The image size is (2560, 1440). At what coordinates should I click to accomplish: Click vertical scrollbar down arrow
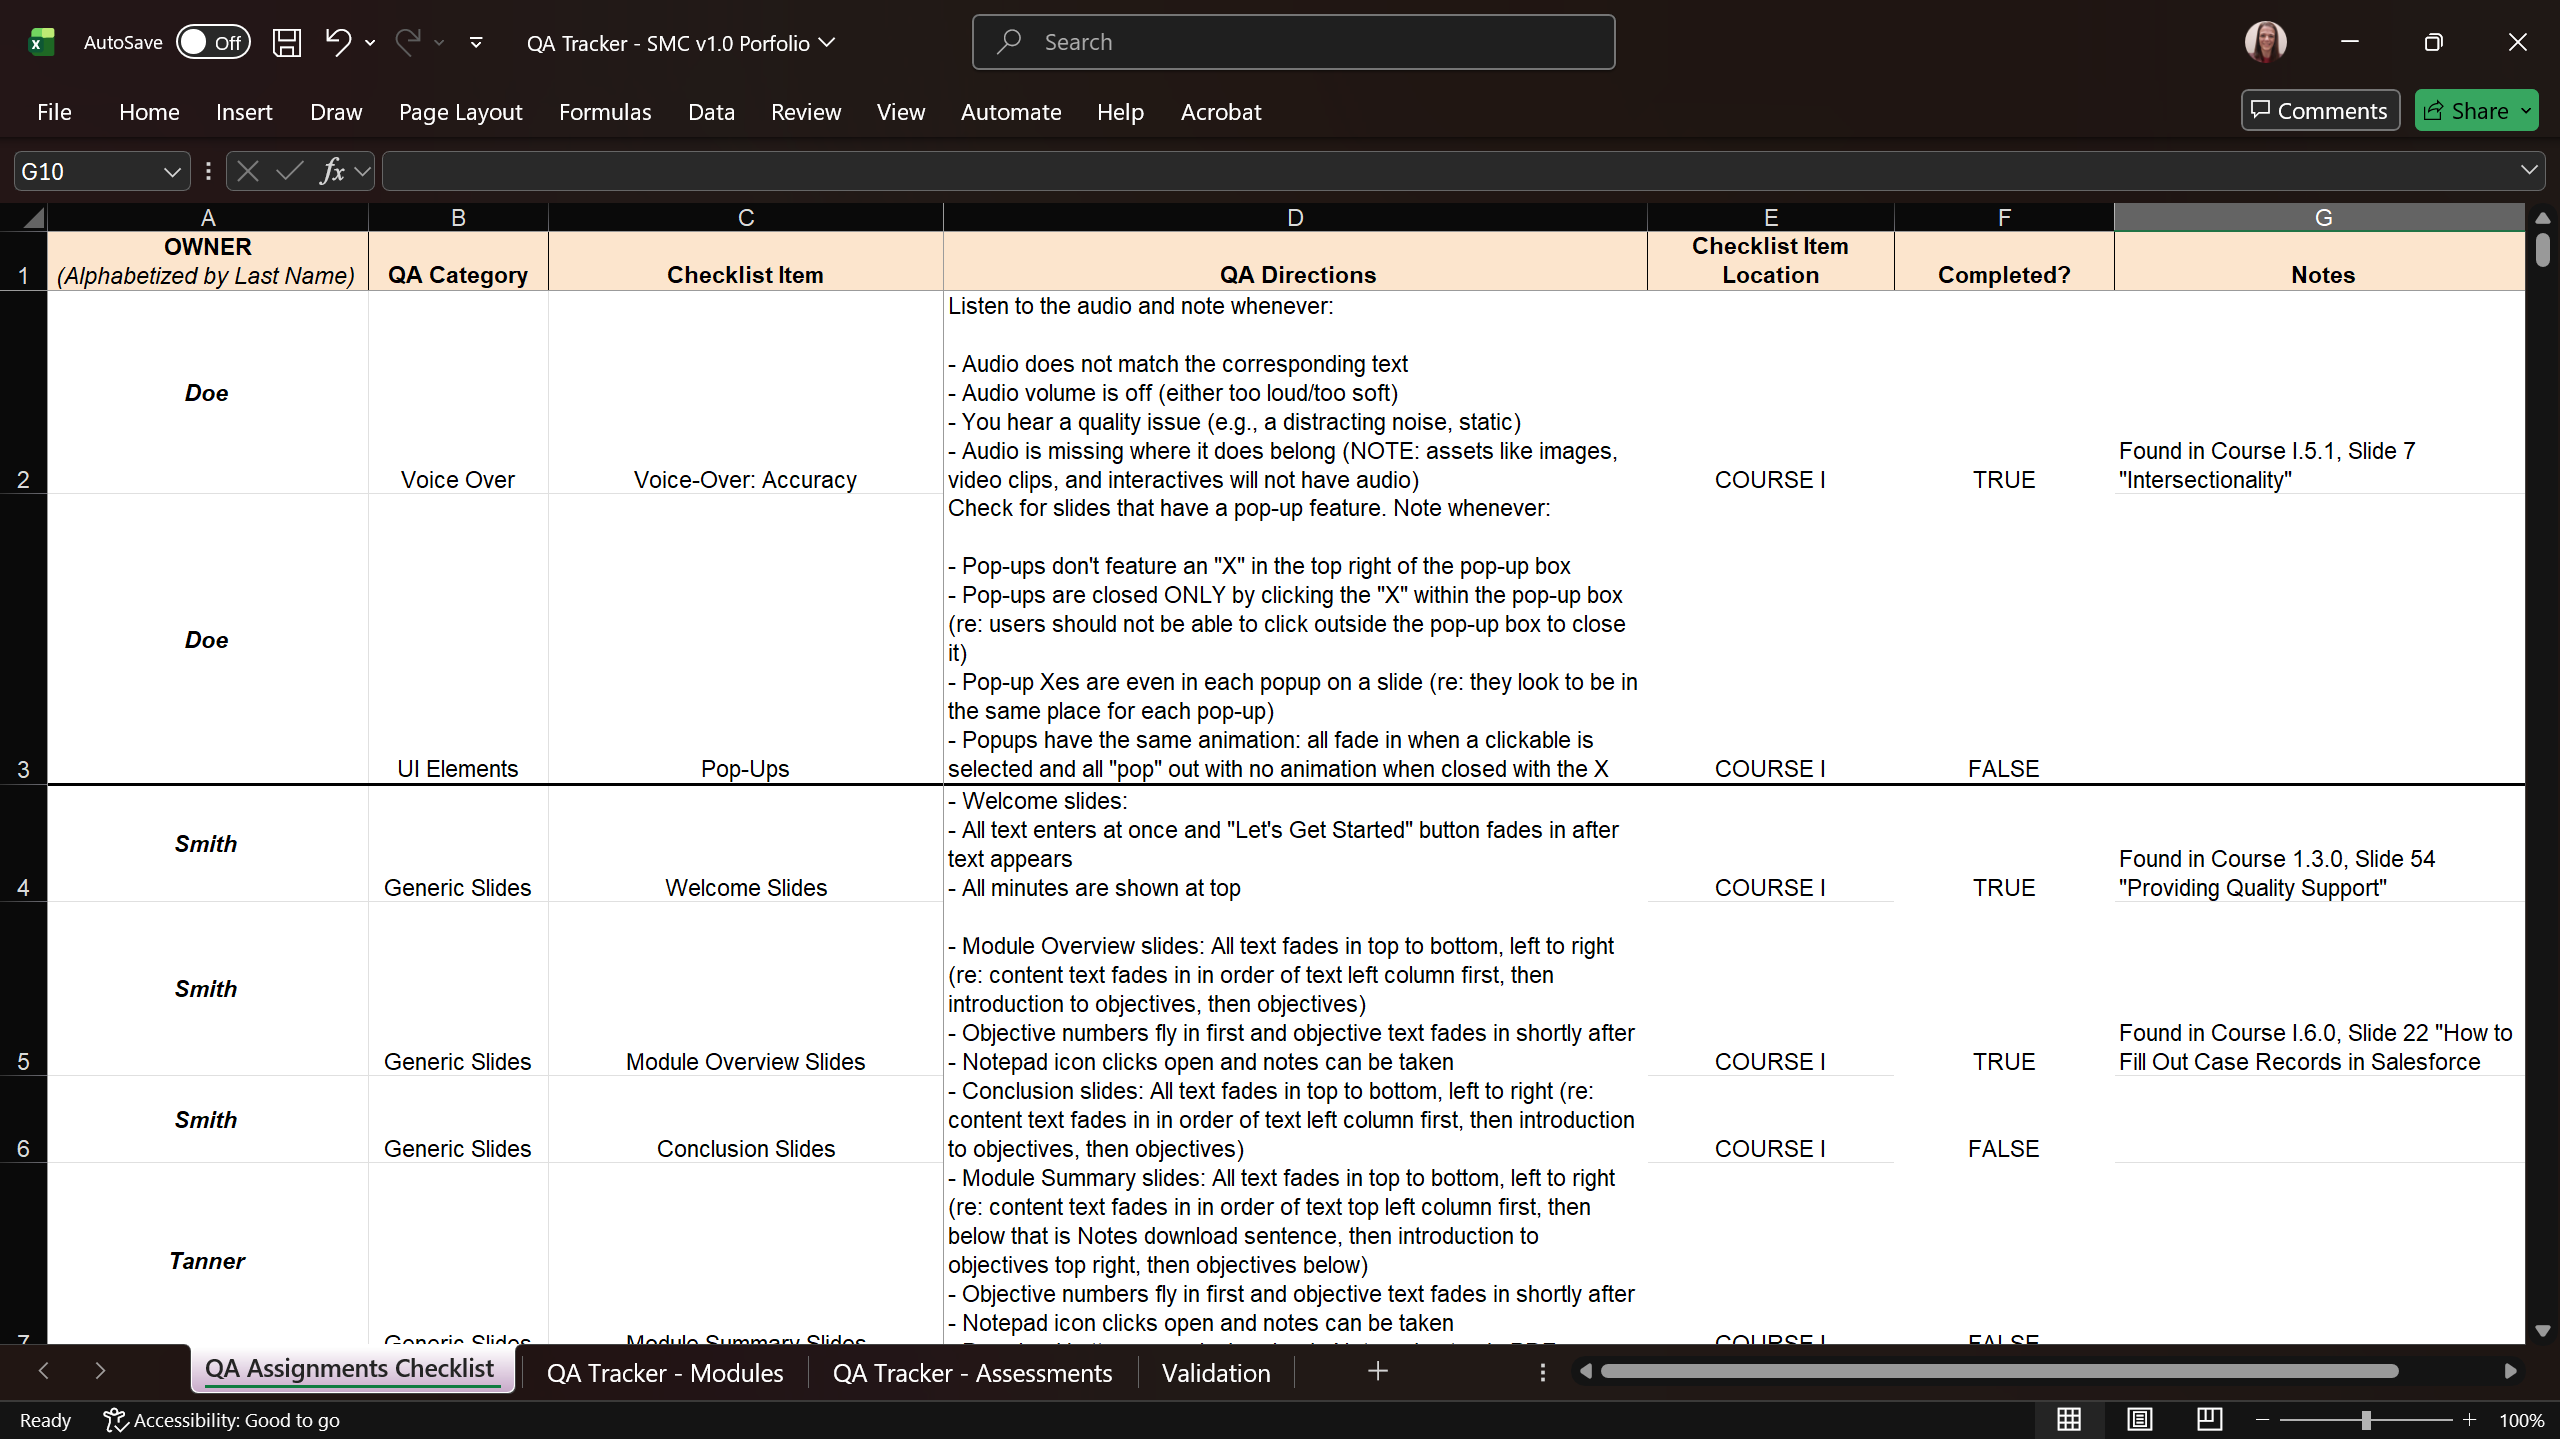pos(2543,1331)
